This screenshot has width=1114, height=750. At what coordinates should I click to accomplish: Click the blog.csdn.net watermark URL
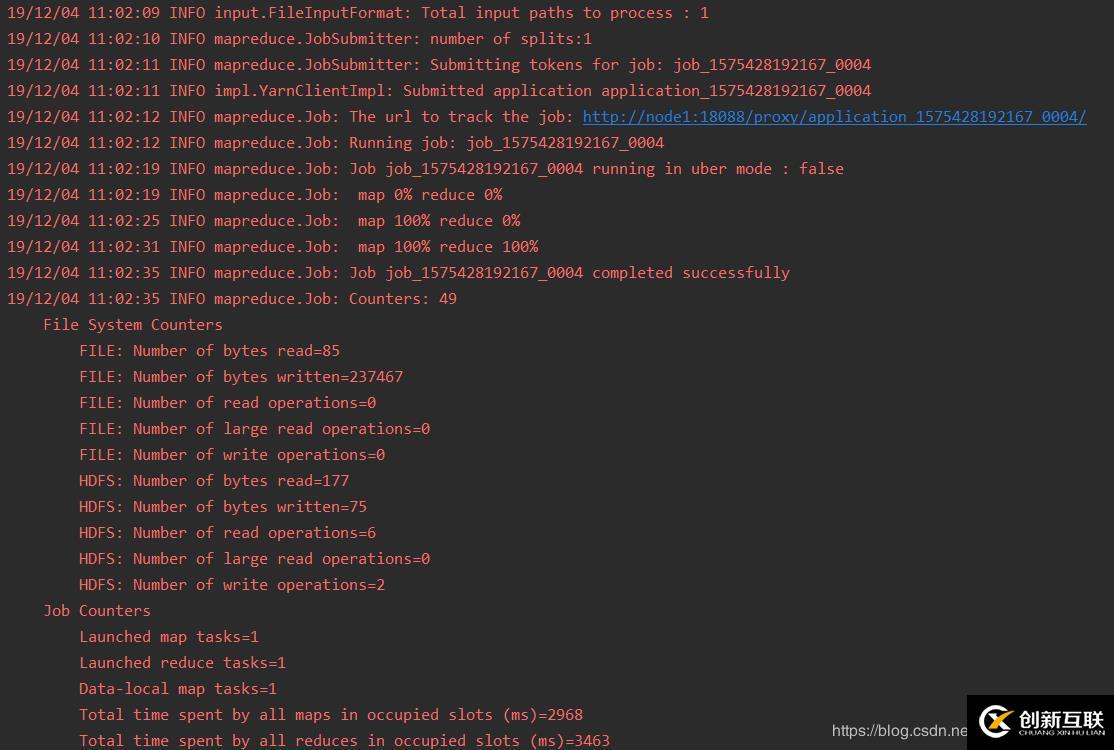point(899,730)
